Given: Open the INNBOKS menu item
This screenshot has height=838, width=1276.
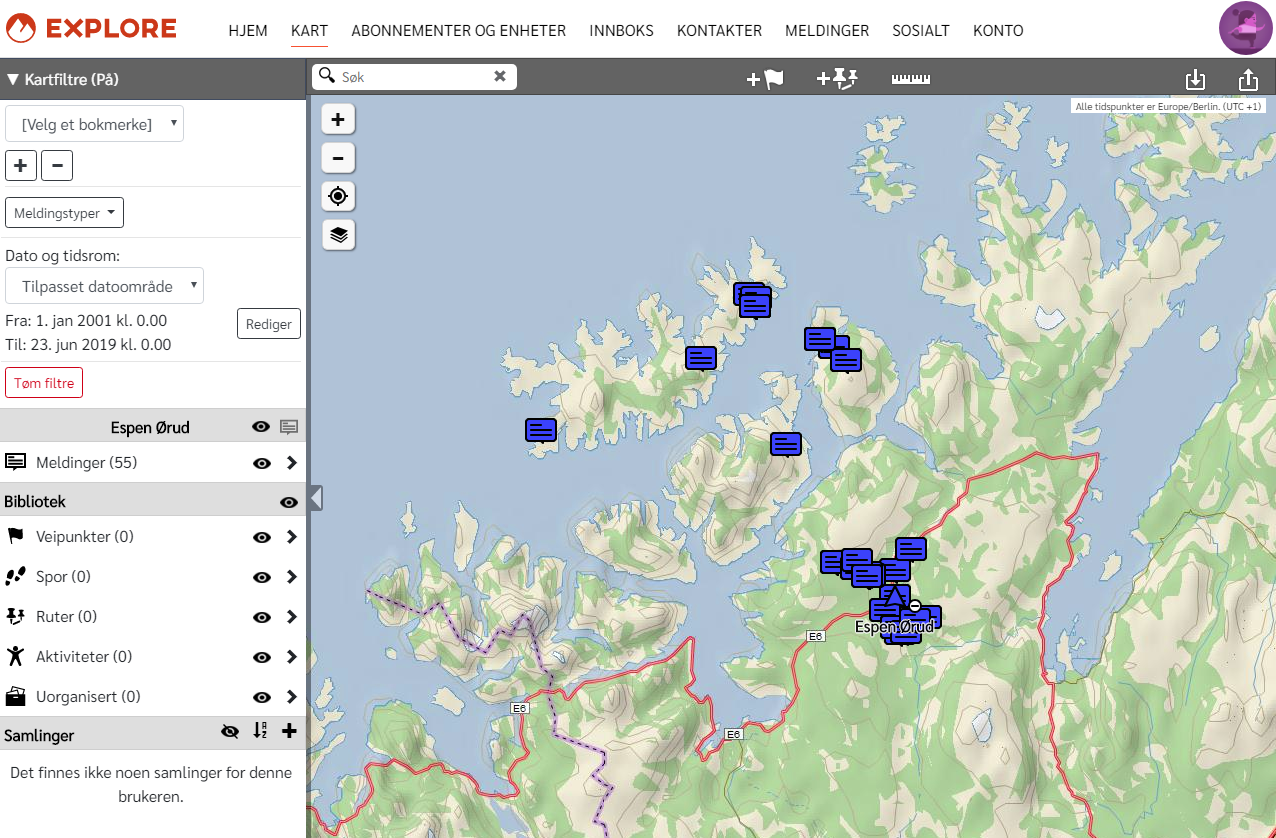Looking at the screenshot, I should (x=621, y=31).
